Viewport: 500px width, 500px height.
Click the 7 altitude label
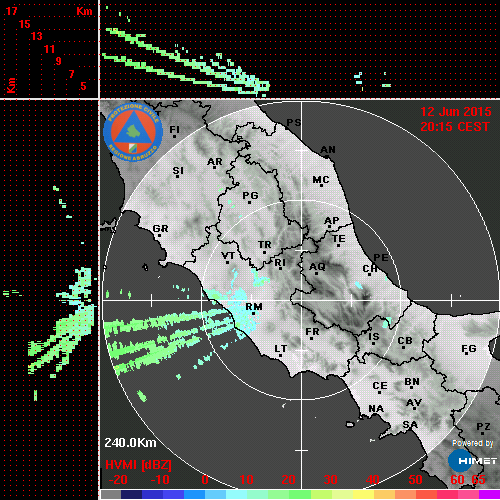(71, 74)
